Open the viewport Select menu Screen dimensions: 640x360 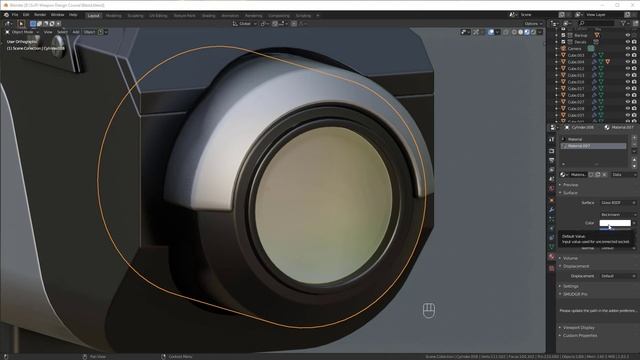coord(62,32)
